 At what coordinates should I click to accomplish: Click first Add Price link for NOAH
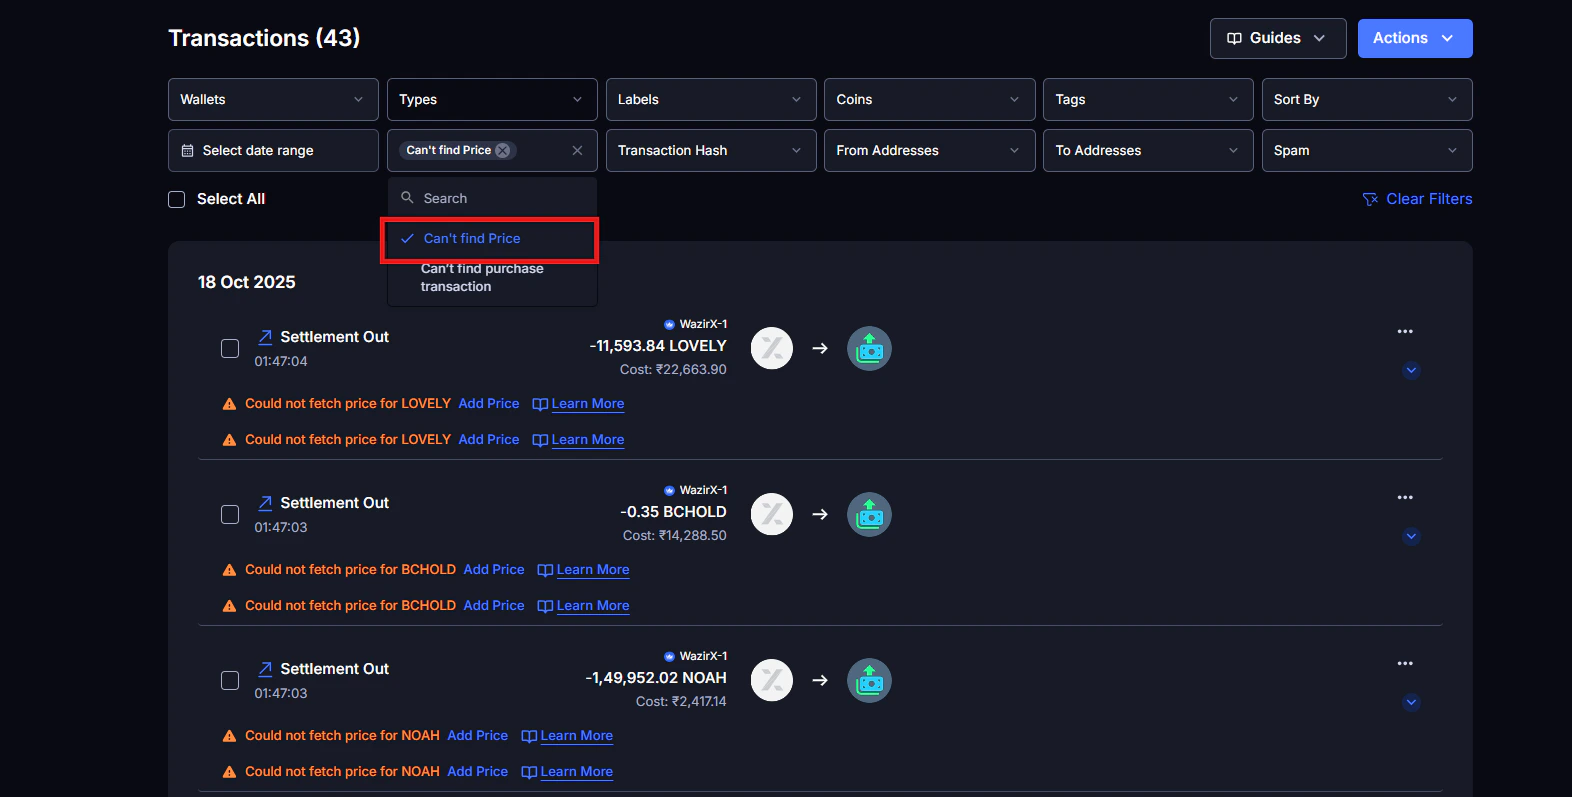[478, 736]
